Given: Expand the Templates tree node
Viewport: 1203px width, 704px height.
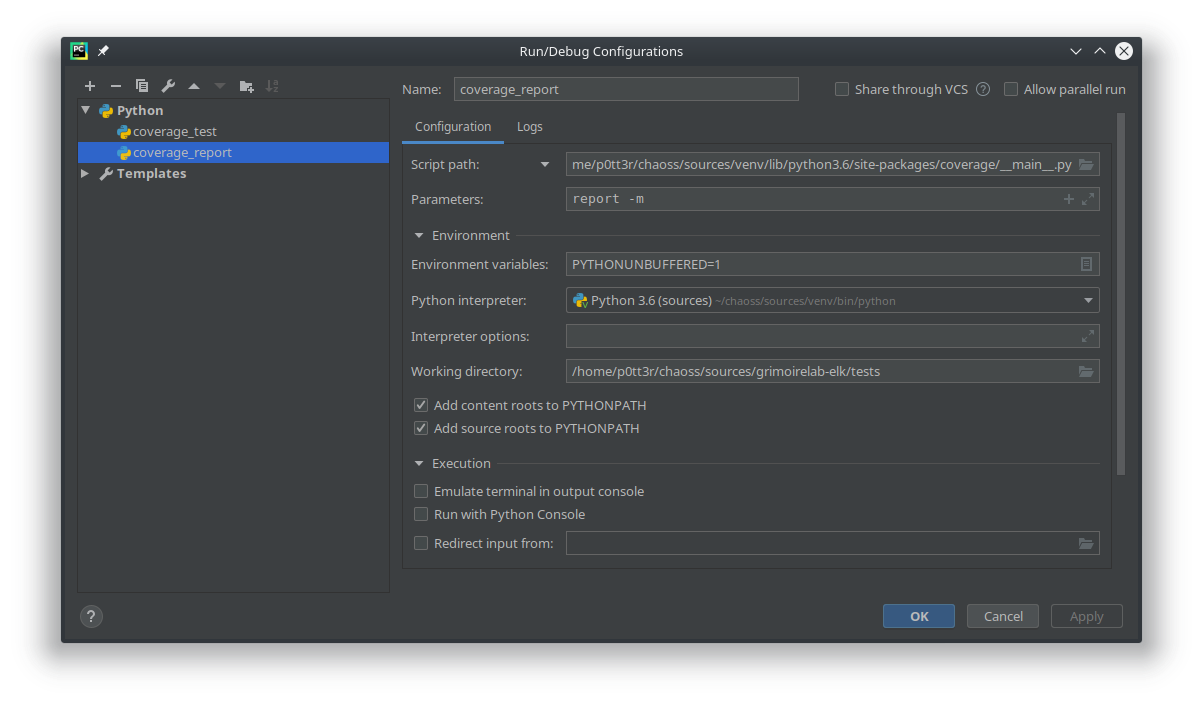Looking at the screenshot, I should tap(85, 173).
